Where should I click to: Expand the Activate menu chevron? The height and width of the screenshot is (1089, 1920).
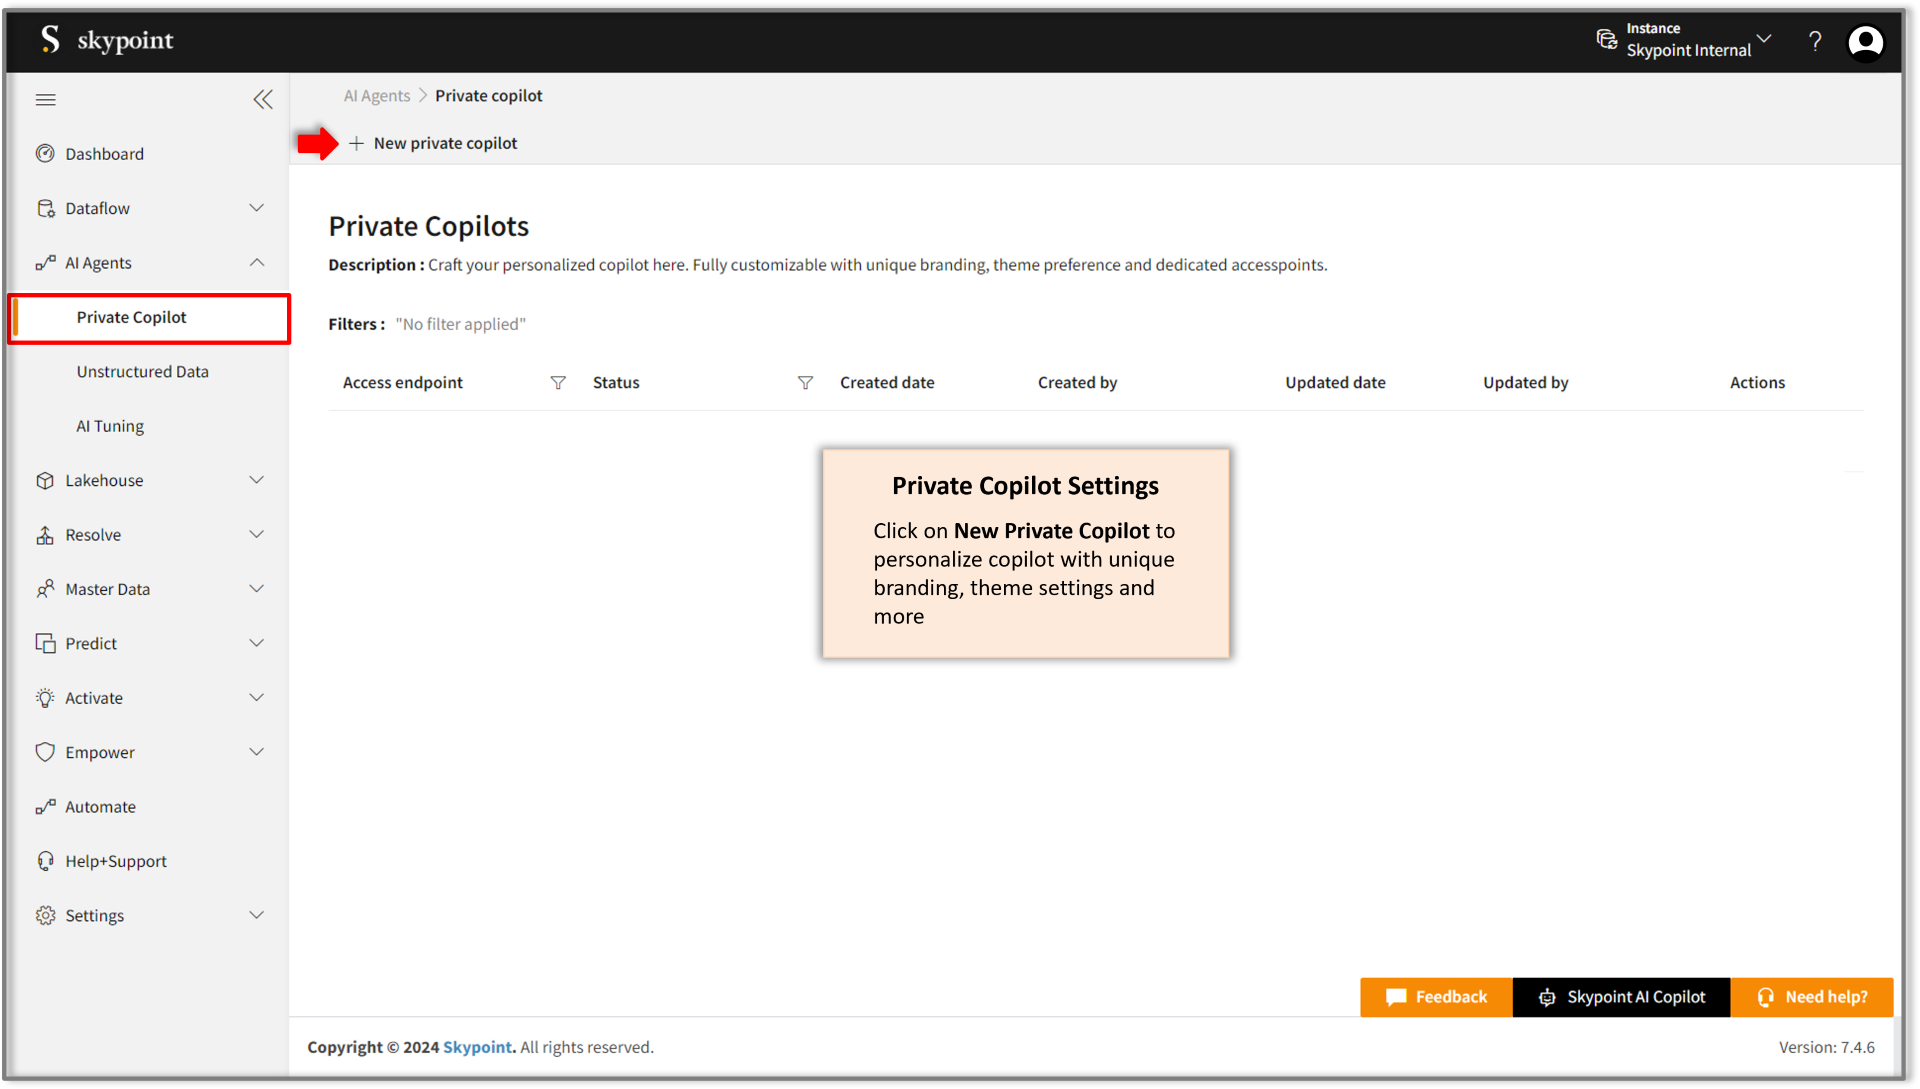pos(257,698)
